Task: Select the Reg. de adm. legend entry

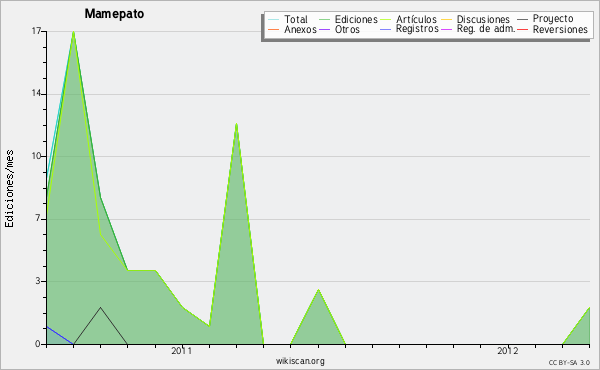Action: [486, 29]
